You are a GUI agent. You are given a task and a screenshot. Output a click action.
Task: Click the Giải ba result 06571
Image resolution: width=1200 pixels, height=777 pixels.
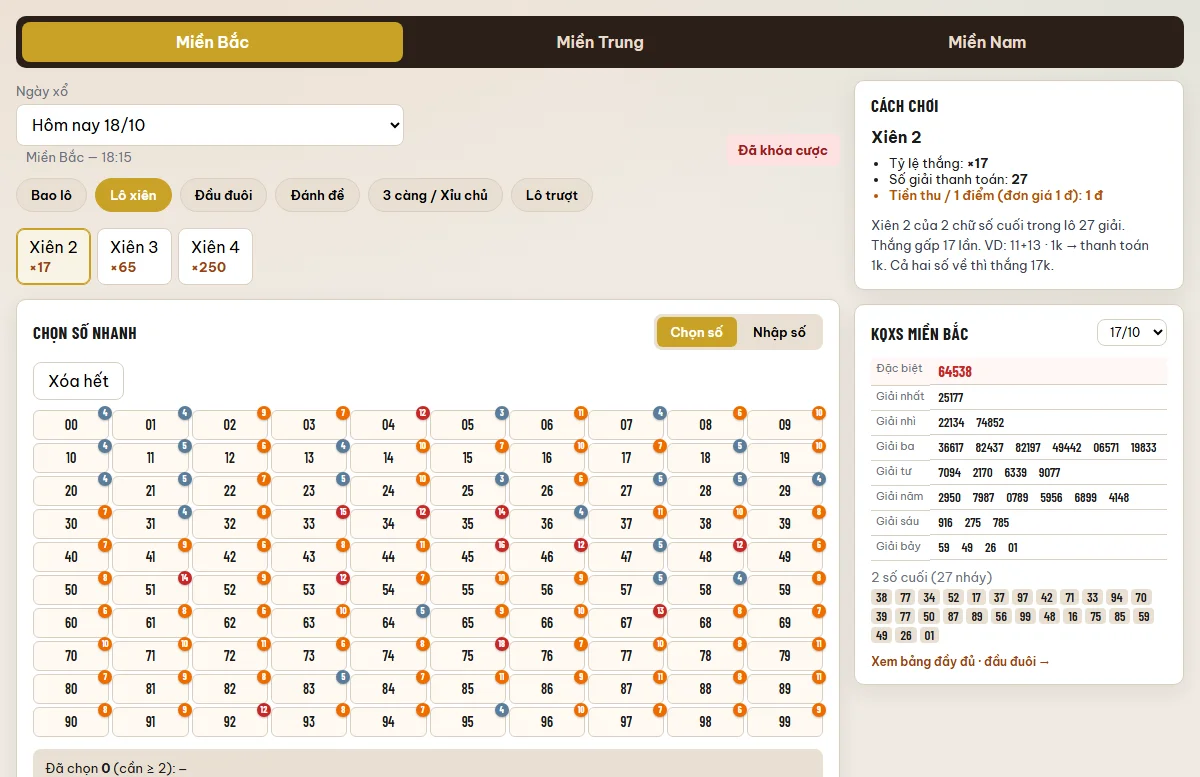(x=1106, y=448)
